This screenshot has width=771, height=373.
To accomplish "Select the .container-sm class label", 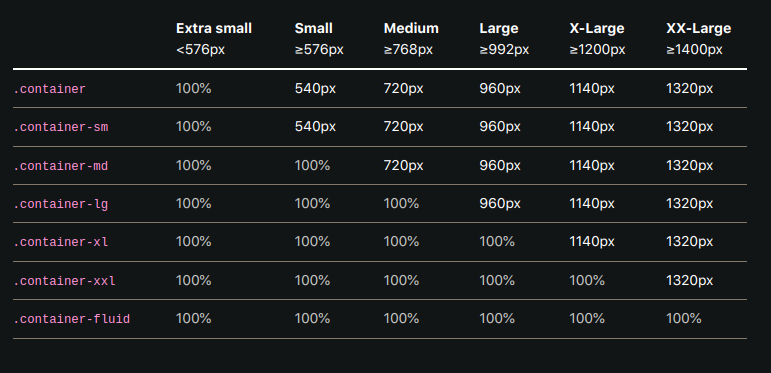I will tap(60, 127).
